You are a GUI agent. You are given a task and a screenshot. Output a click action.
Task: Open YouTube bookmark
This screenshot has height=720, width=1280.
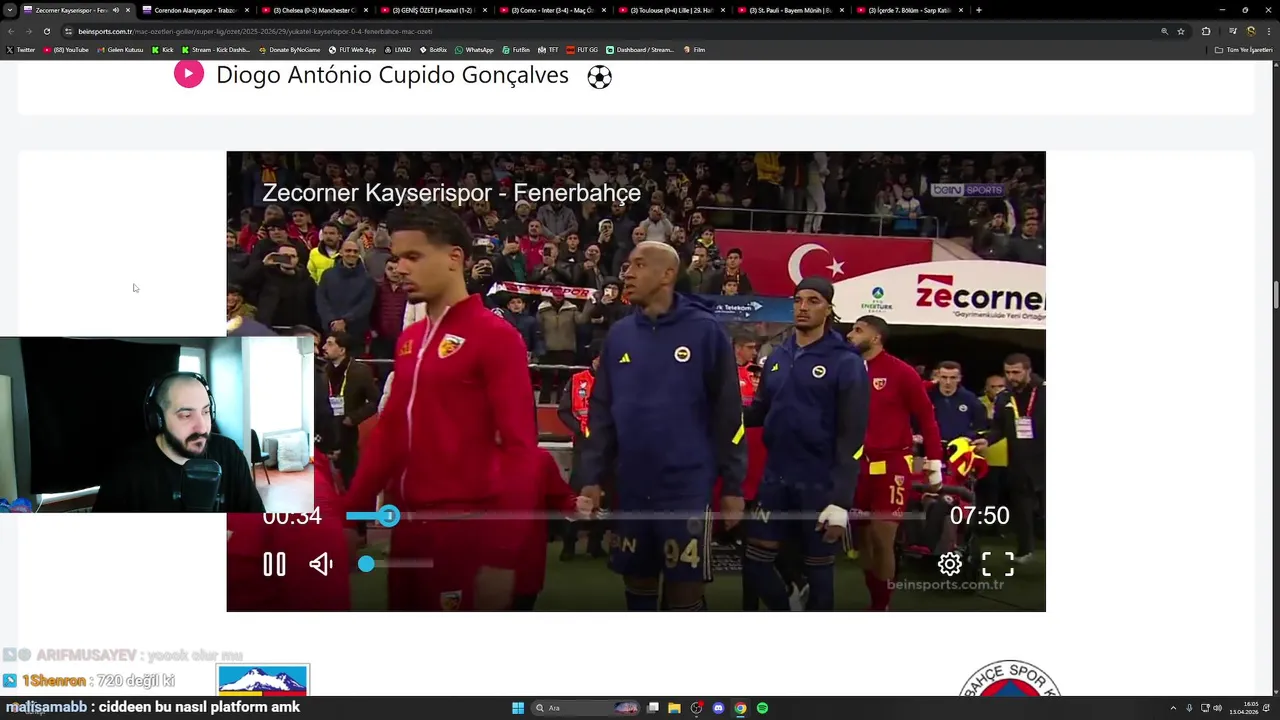coord(66,50)
